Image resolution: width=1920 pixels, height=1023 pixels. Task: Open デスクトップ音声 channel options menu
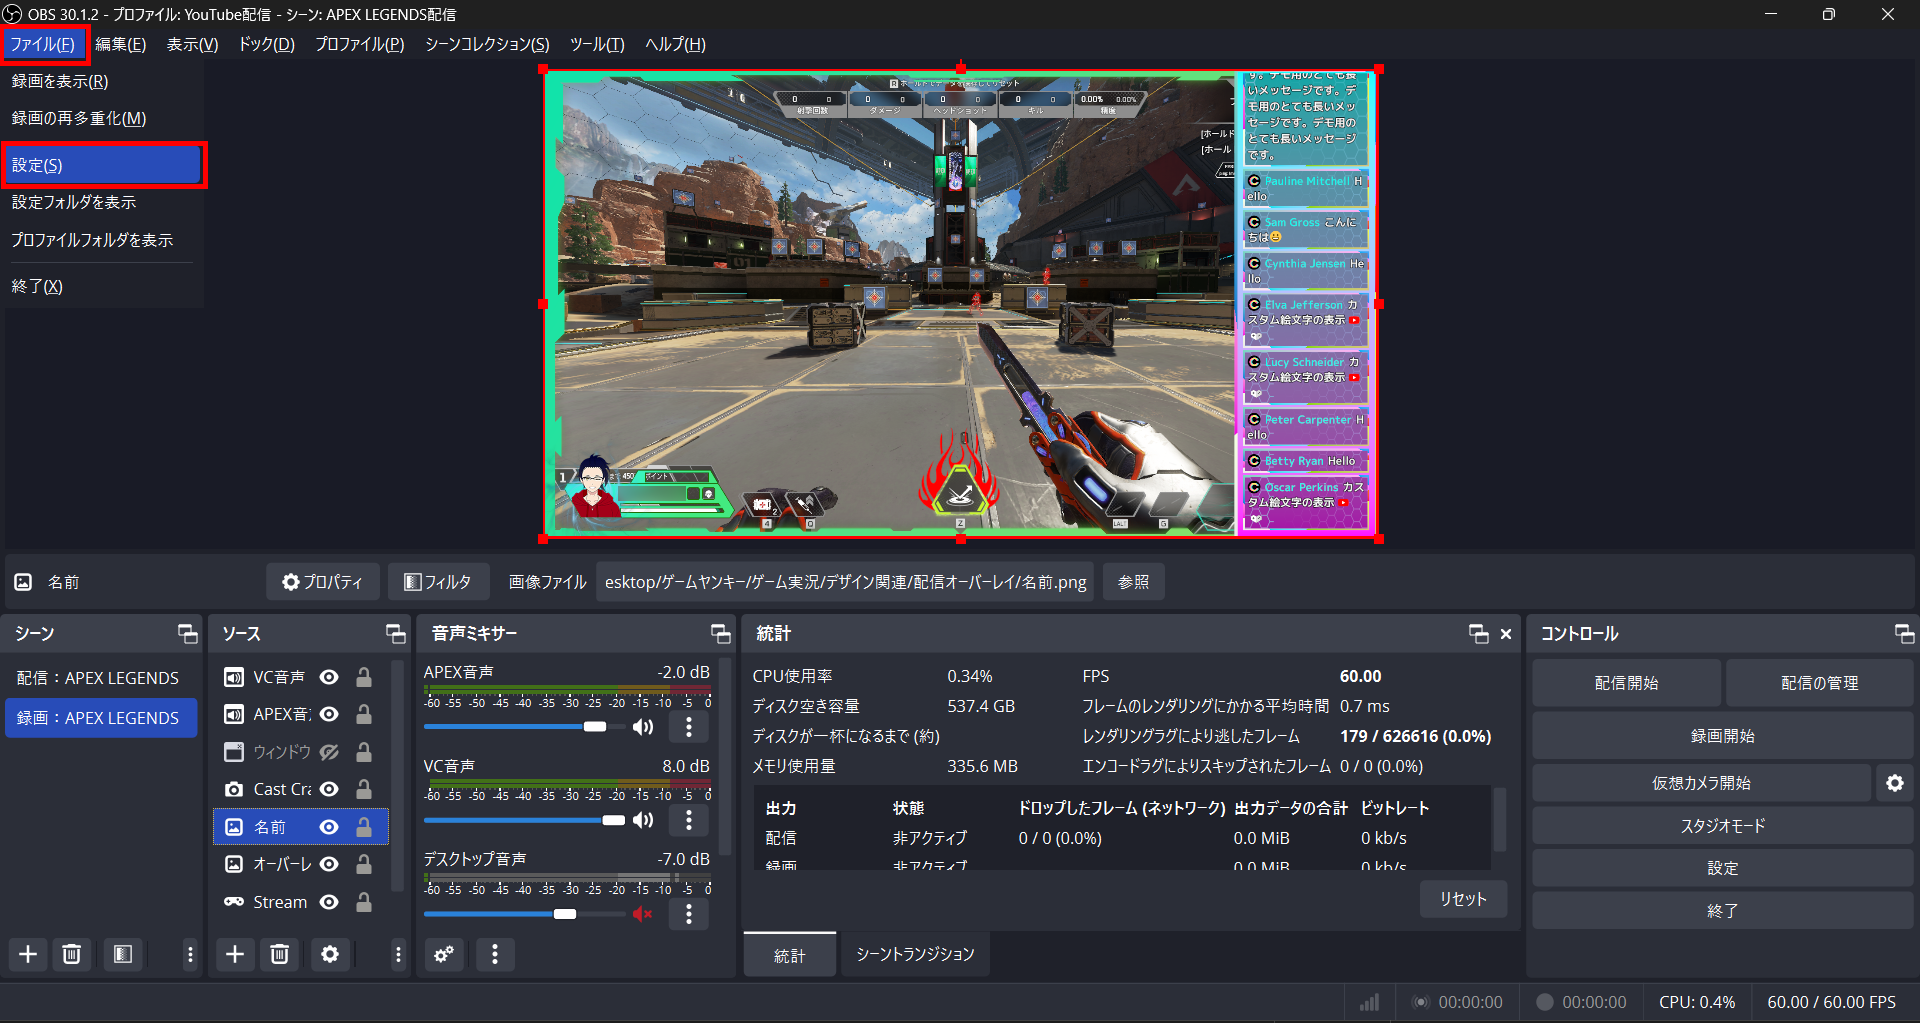pos(689,914)
